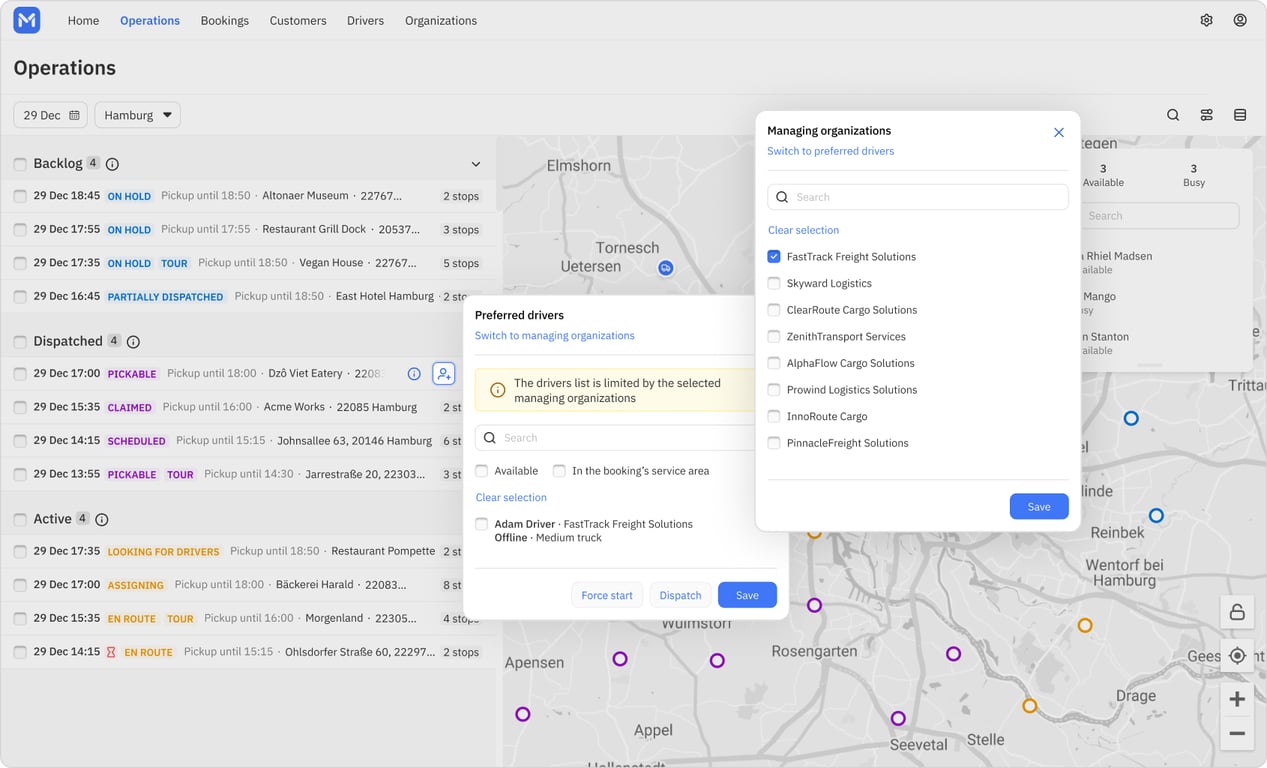Click the truck marker near Uetersen
The height and width of the screenshot is (768, 1267).
[x=666, y=268]
